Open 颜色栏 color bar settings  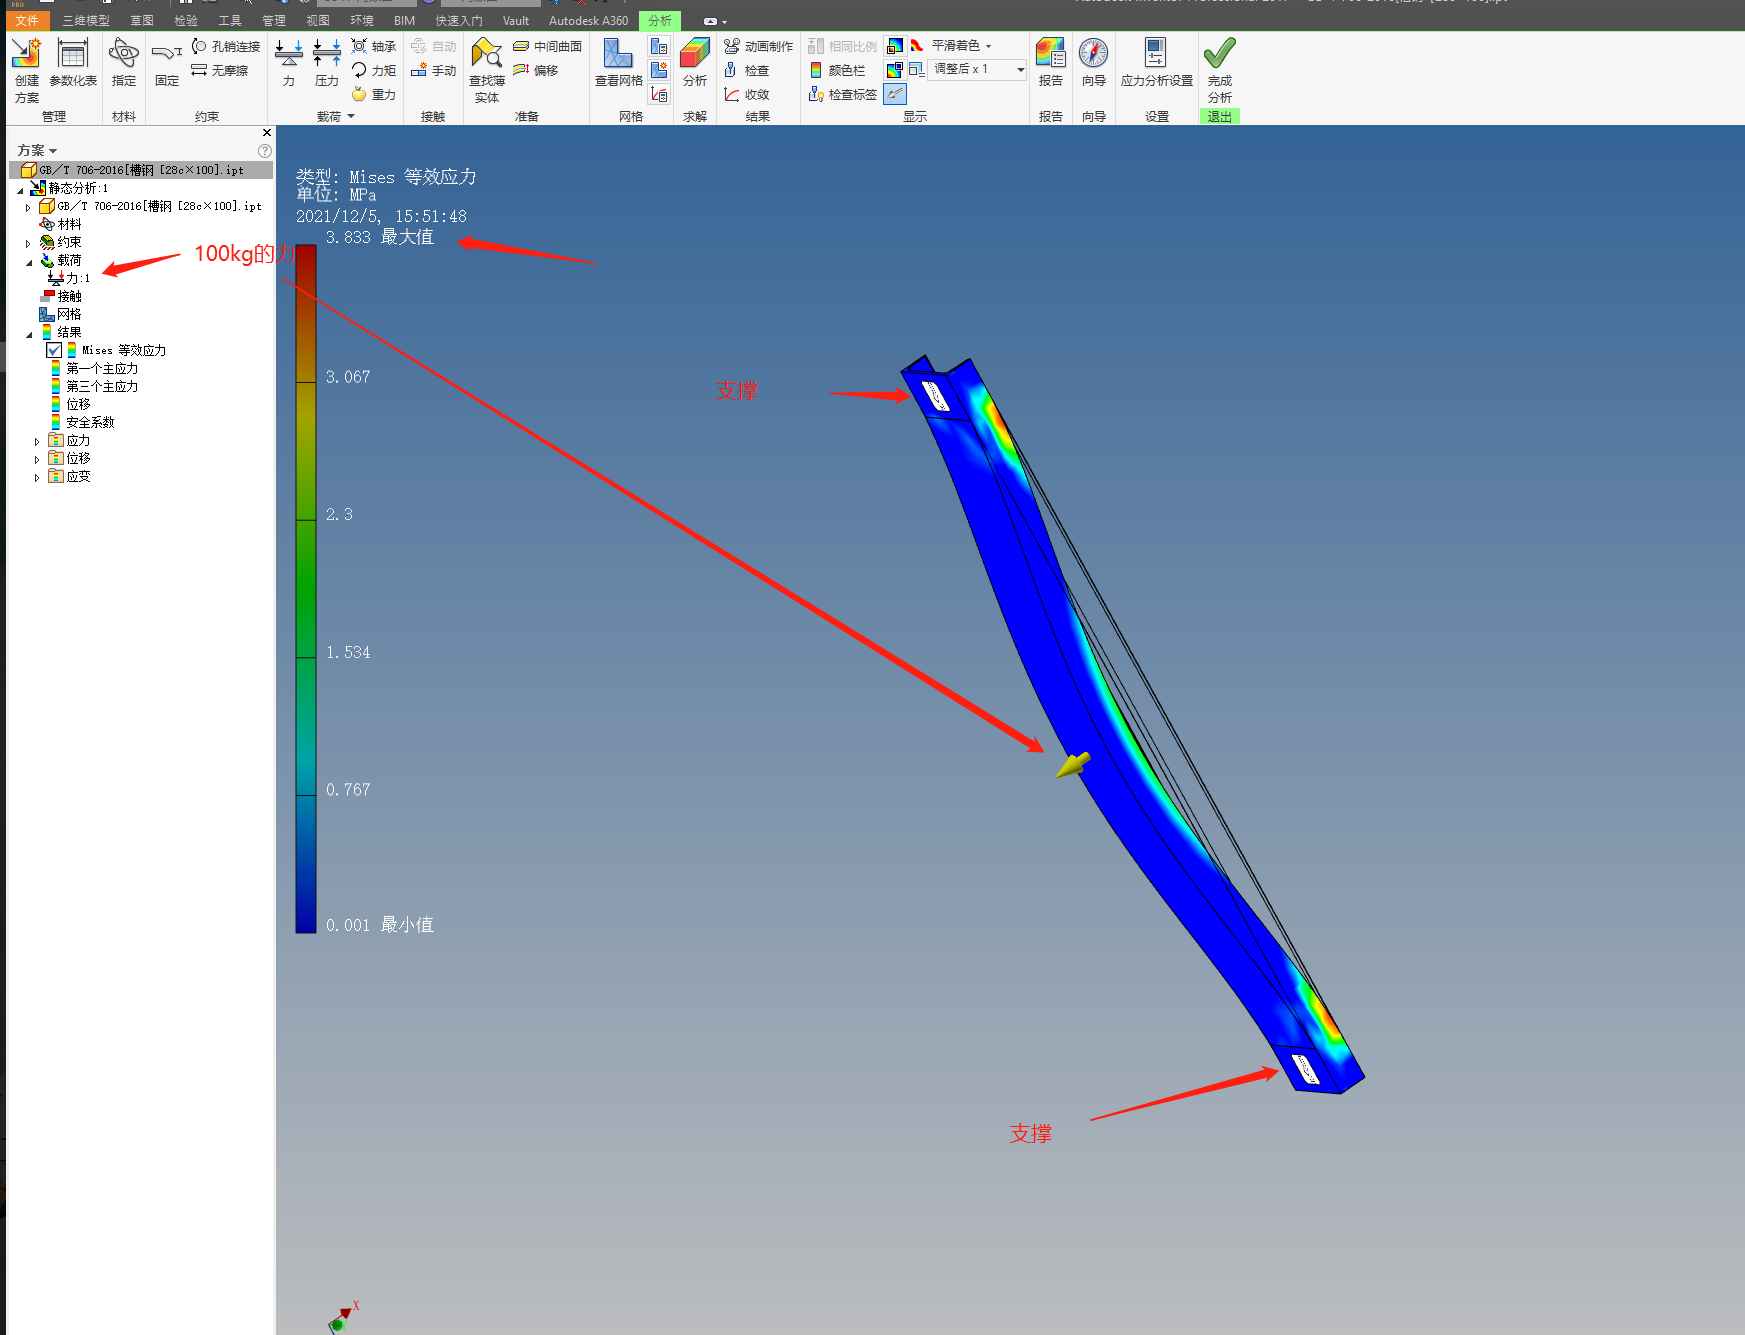(x=838, y=70)
